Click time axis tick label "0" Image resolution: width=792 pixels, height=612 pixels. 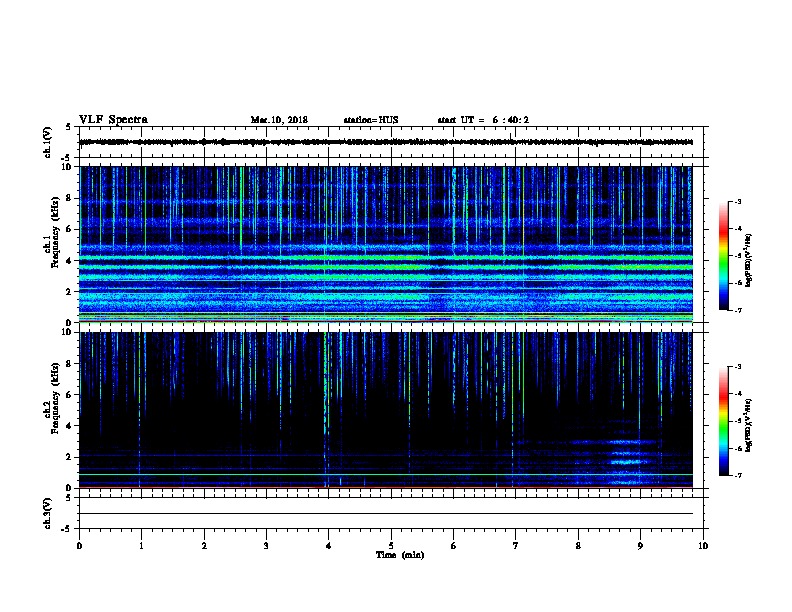click(79, 546)
